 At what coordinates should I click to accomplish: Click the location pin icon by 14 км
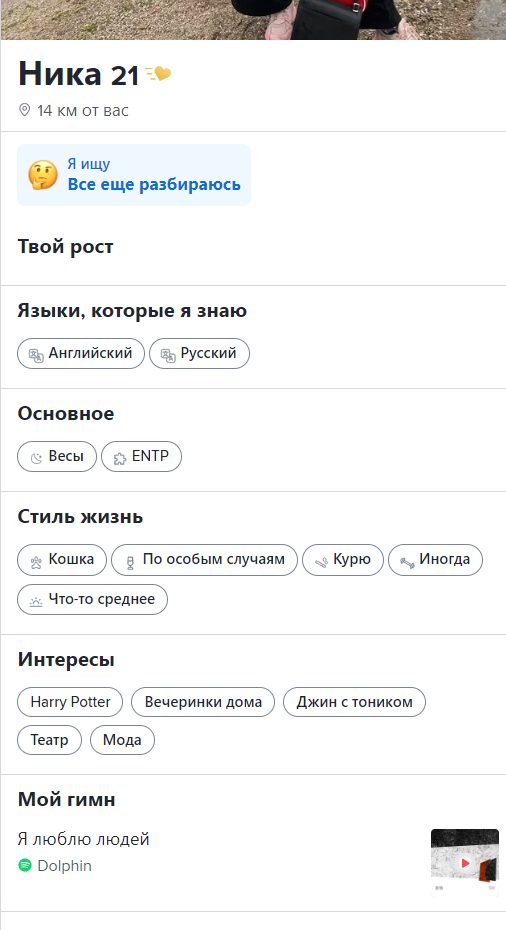[24, 110]
